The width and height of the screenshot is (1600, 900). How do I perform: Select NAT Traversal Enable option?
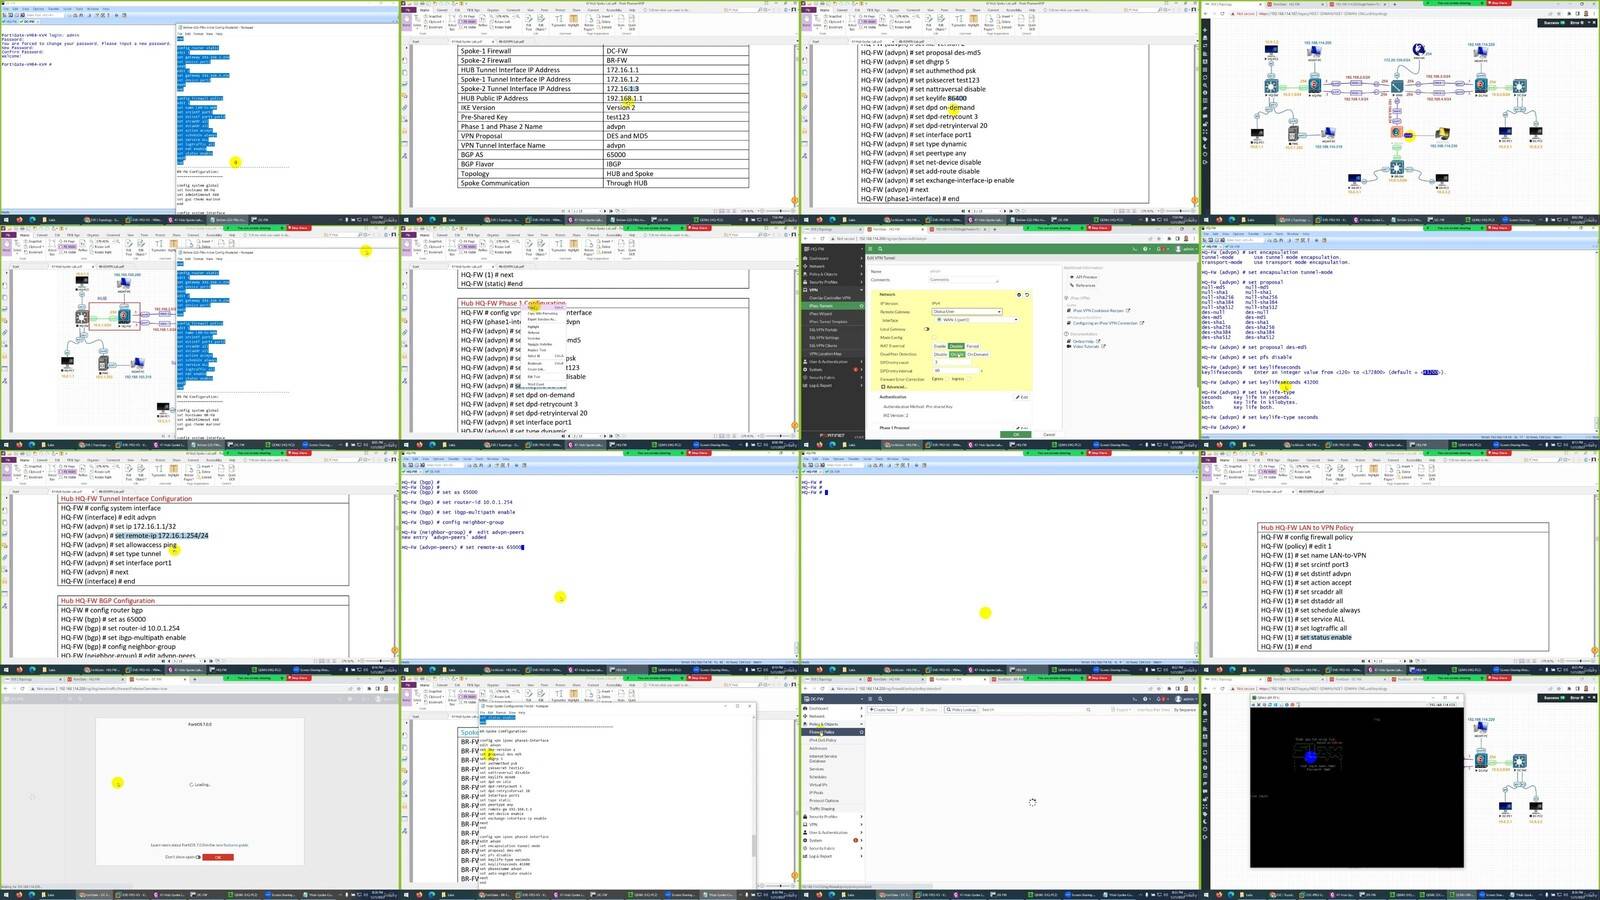coord(939,346)
